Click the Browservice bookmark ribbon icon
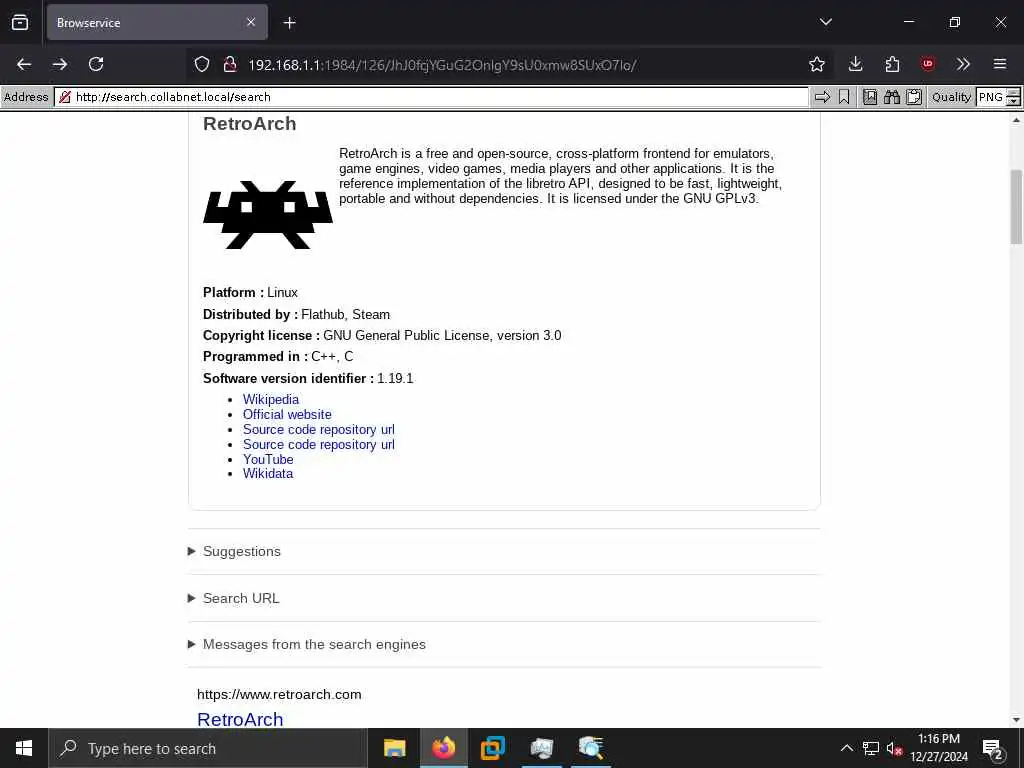The height and width of the screenshot is (768, 1024). 844,97
